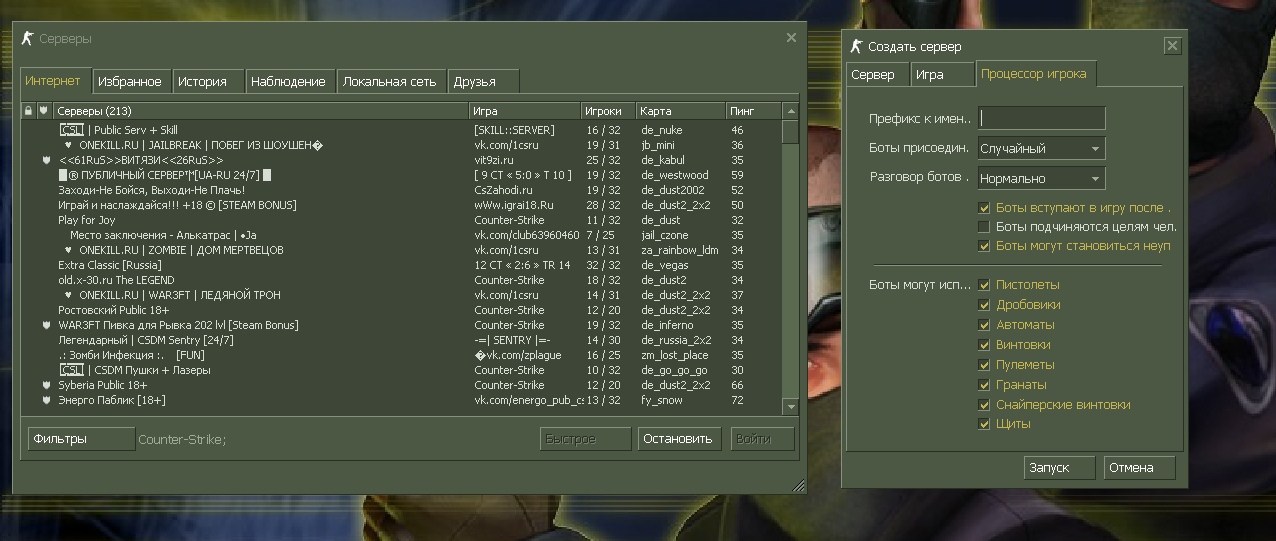Image resolution: width=1276 pixels, height=541 pixels.
Task: Toggle 'Боты могут становиться неуп' checkbox
Action: (x=984, y=245)
